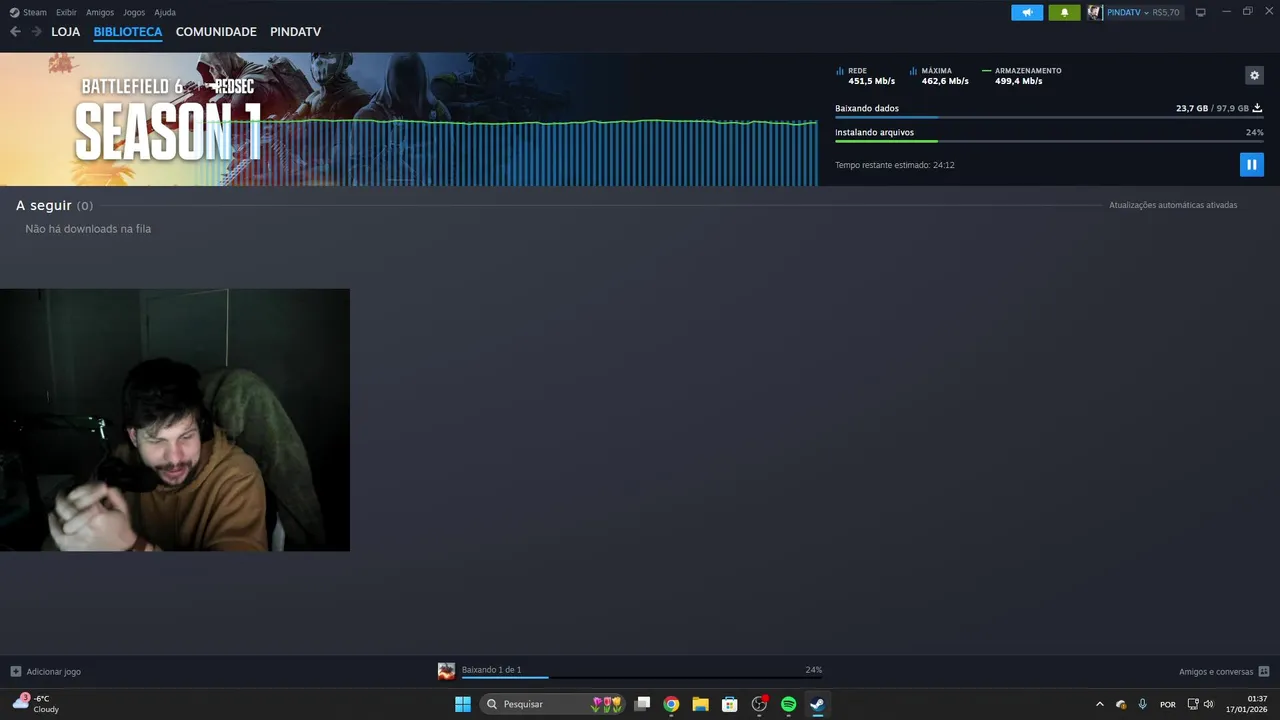Click the Instalando arquivos progress bar
The width and height of the screenshot is (1280, 720).
[x=1049, y=142]
